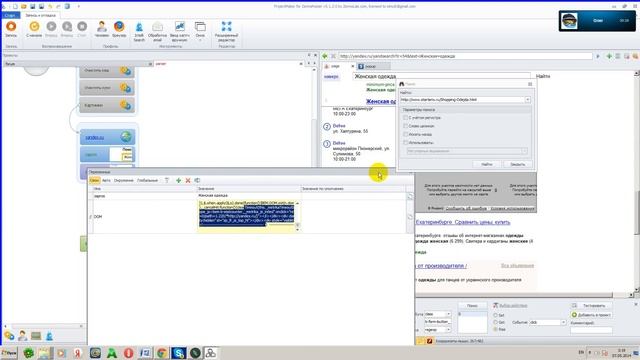Select the Get radio button
The height and width of the screenshot is (360, 640).
click(x=496, y=322)
